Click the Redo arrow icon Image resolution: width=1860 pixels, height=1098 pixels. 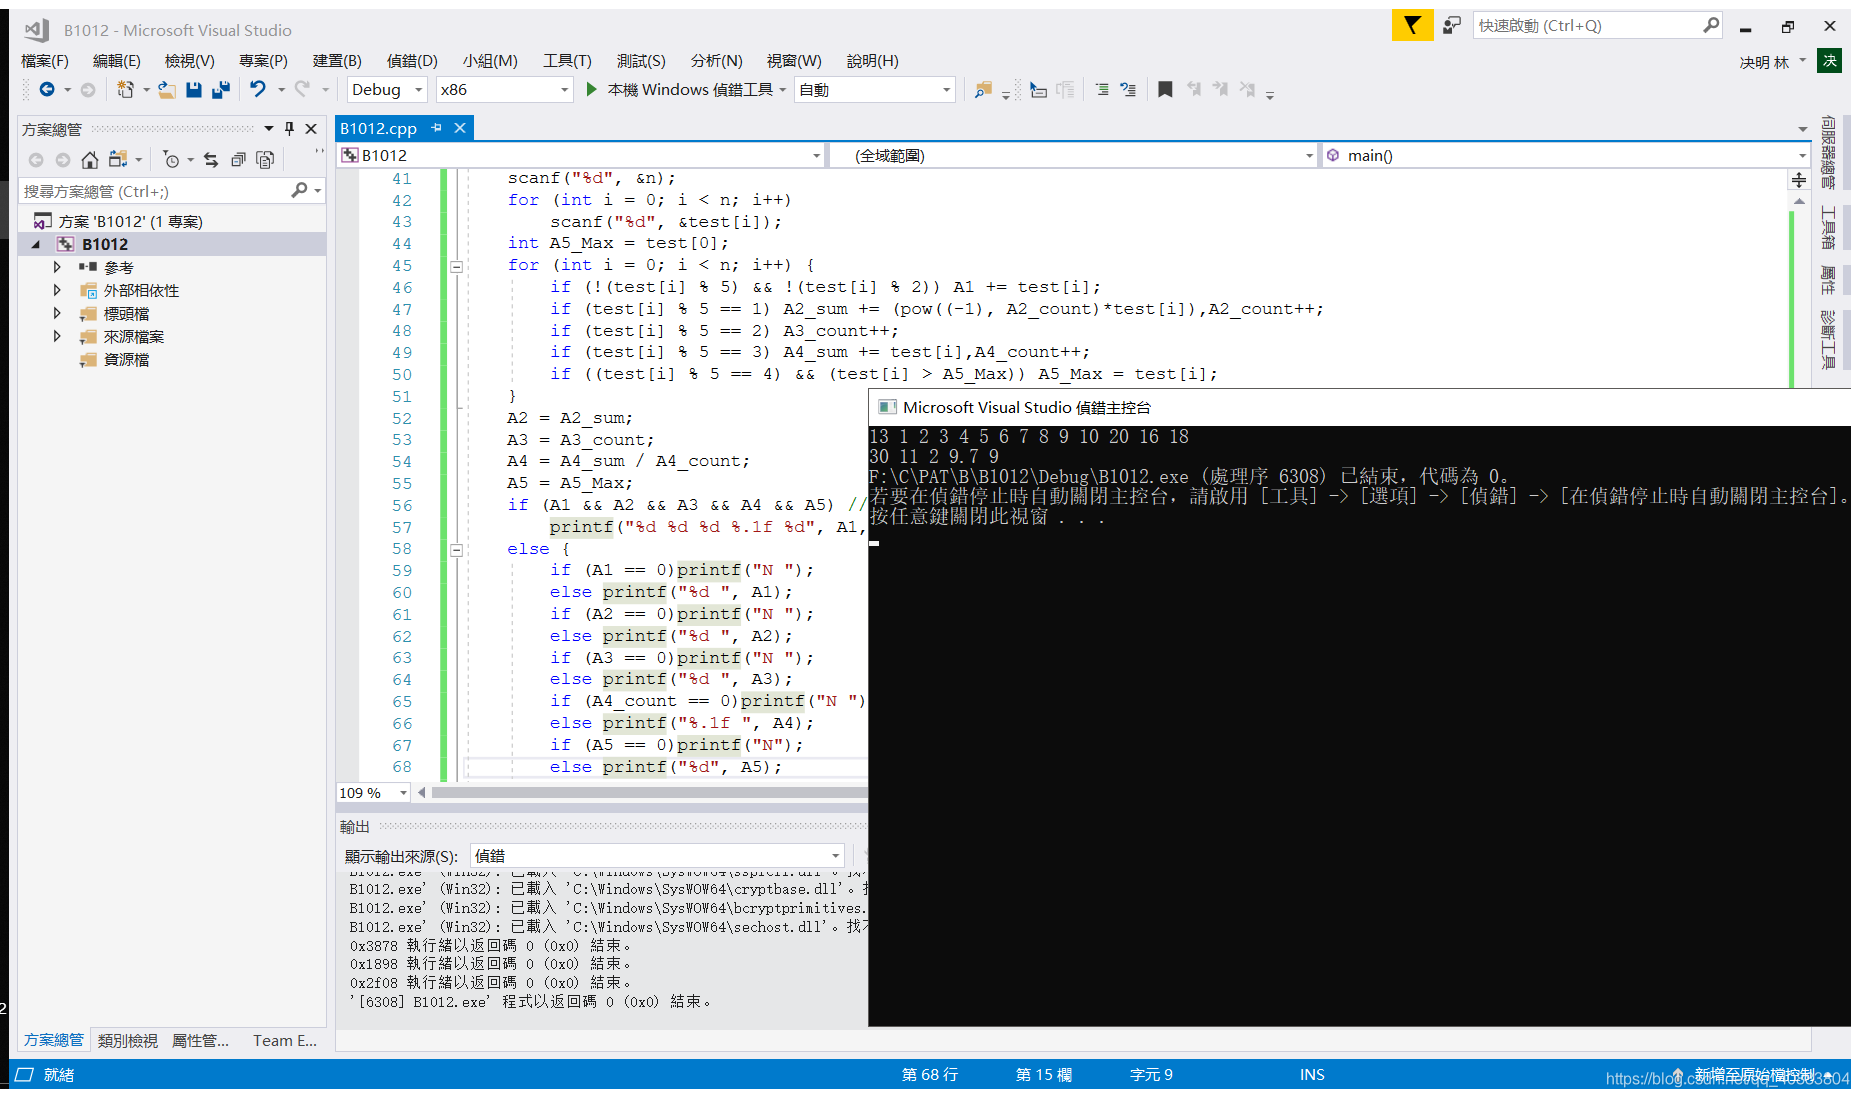[x=302, y=90]
